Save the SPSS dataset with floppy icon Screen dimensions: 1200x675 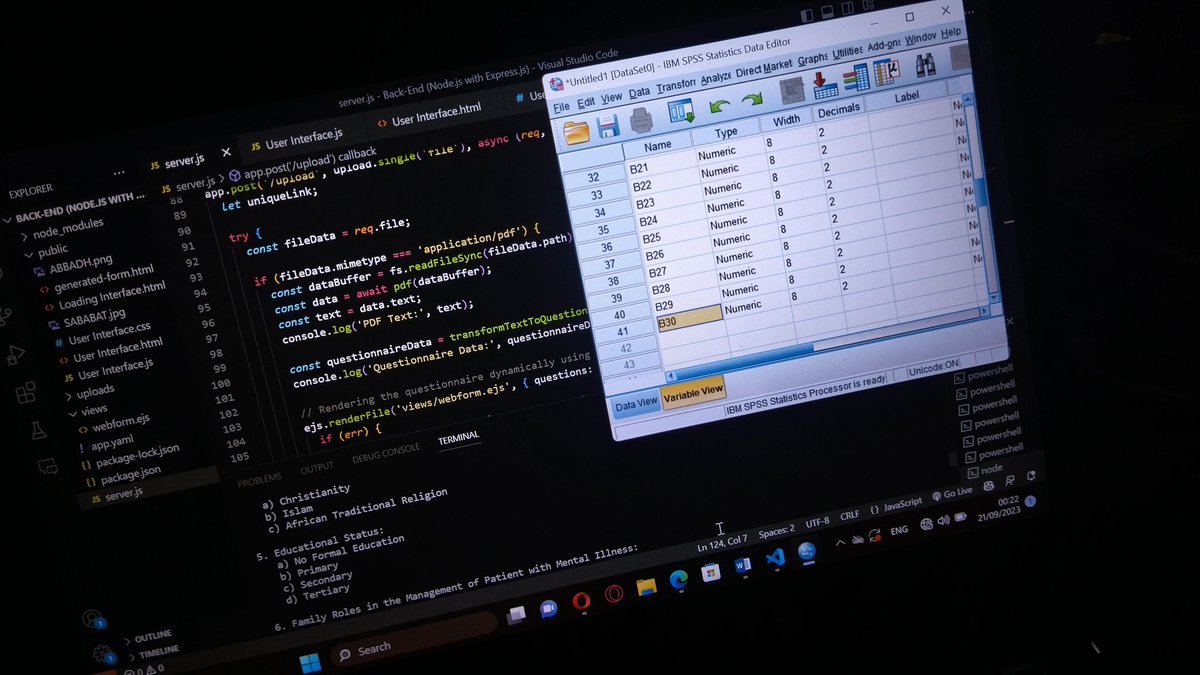coord(607,127)
